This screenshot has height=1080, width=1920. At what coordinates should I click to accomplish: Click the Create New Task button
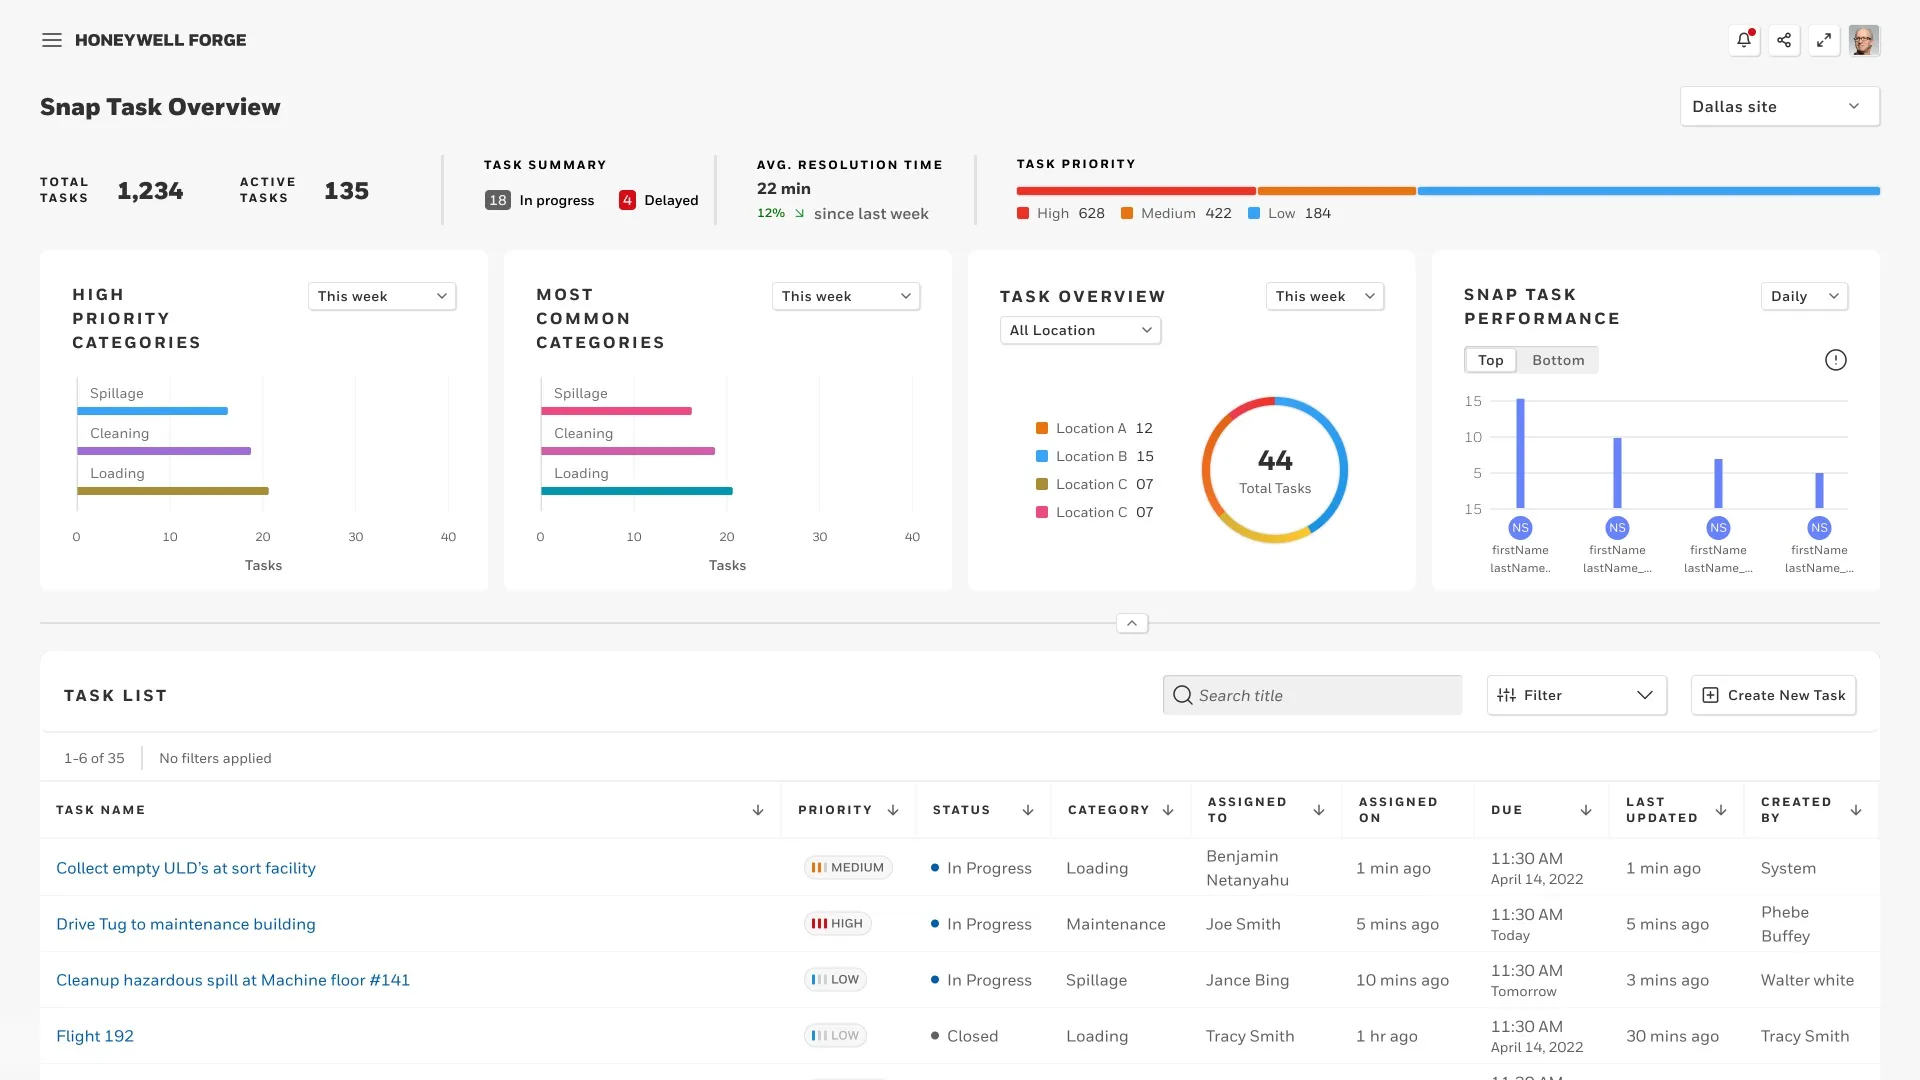click(x=1773, y=695)
